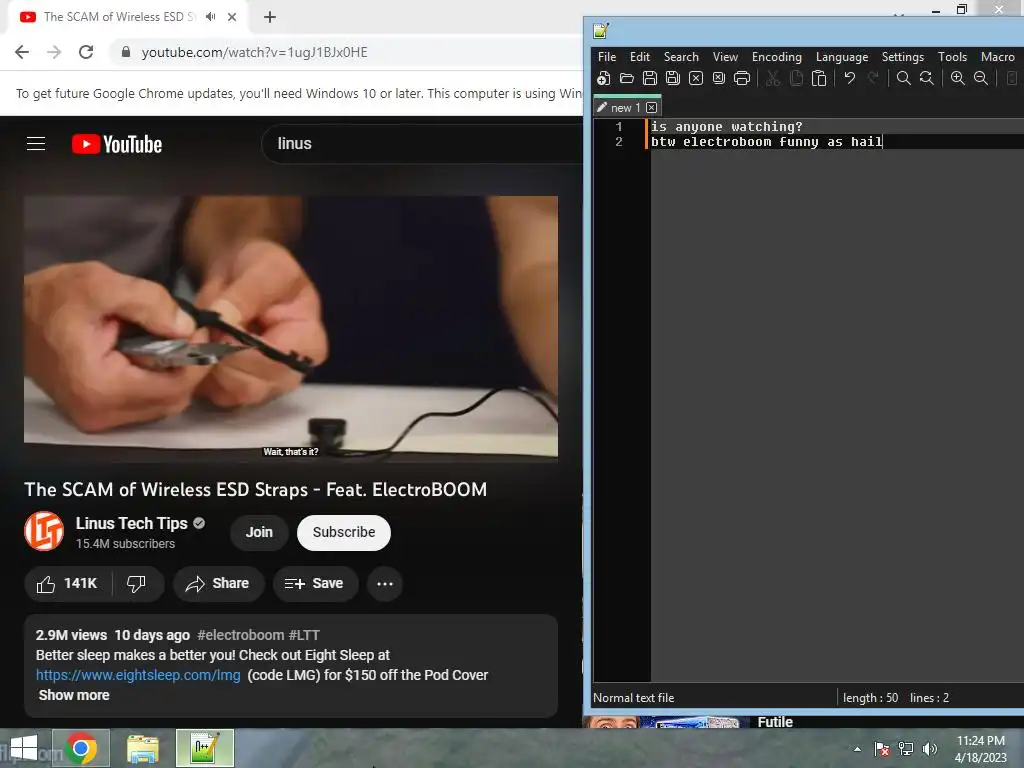Click line 1 text 'is anyone watching?'
This screenshot has height=768, width=1024.
[727, 127]
